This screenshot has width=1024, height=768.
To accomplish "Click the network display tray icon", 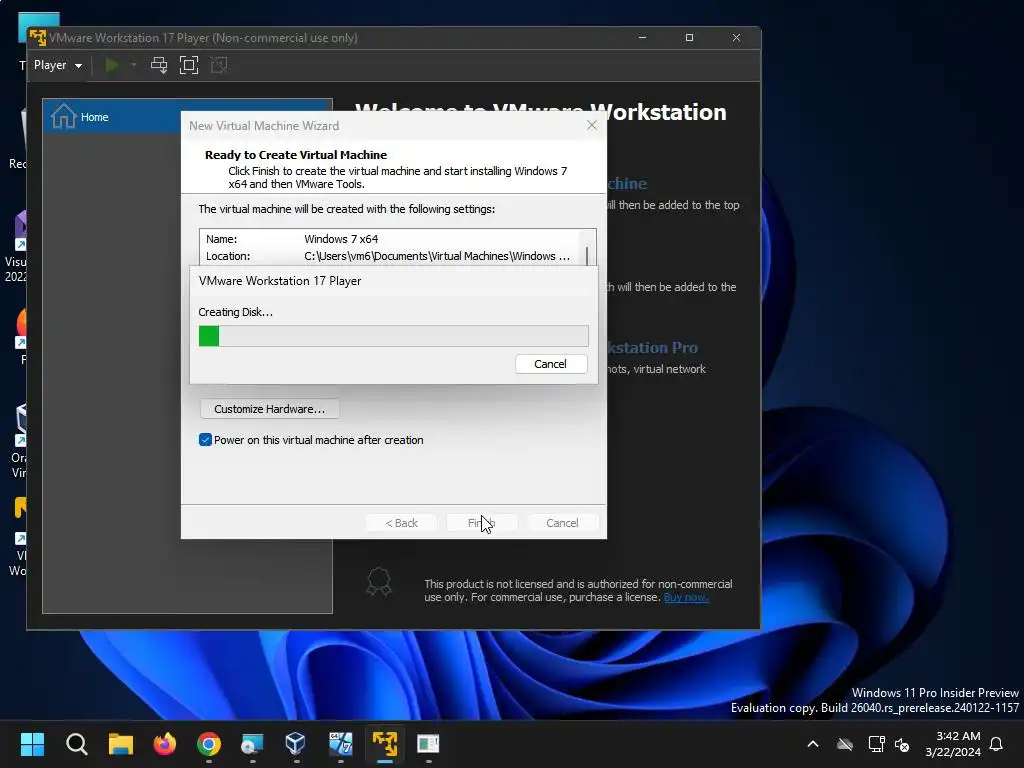I will 876,744.
